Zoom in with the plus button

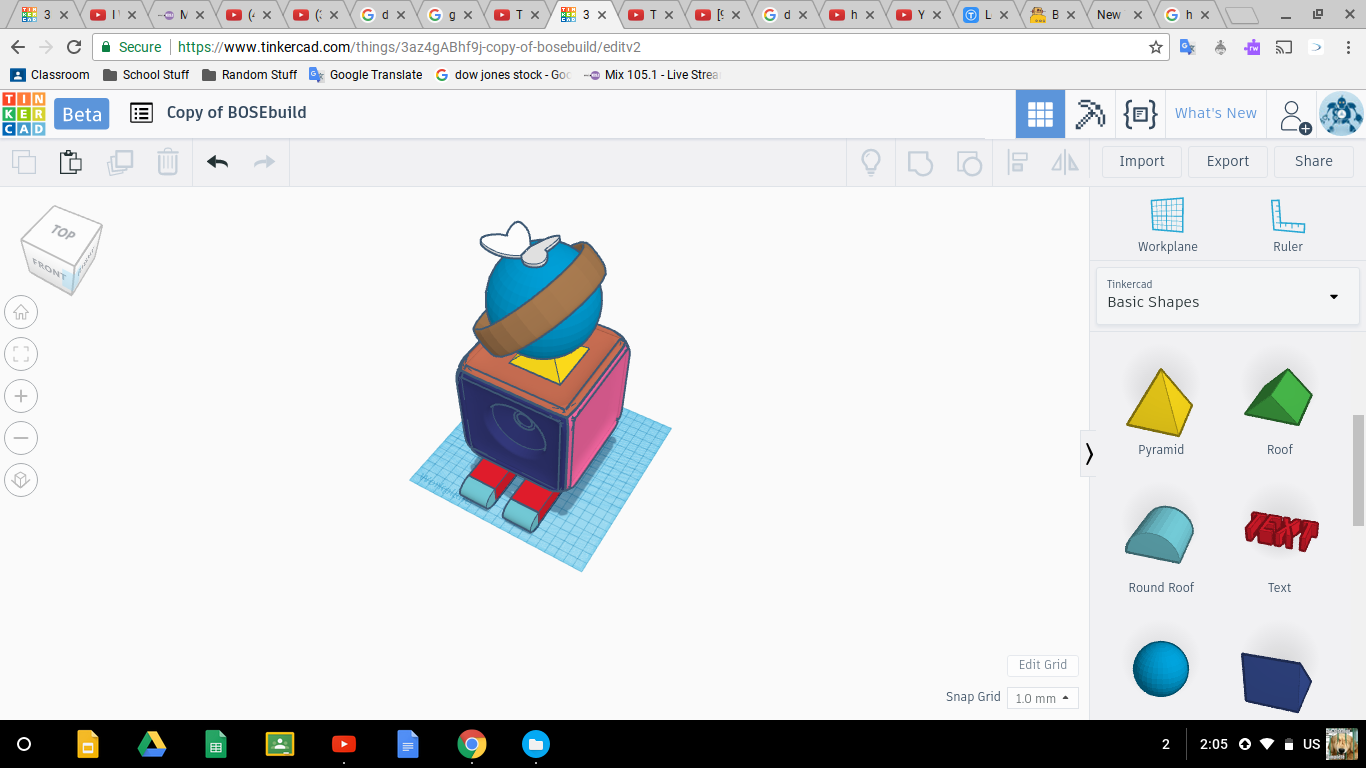point(21,396)
